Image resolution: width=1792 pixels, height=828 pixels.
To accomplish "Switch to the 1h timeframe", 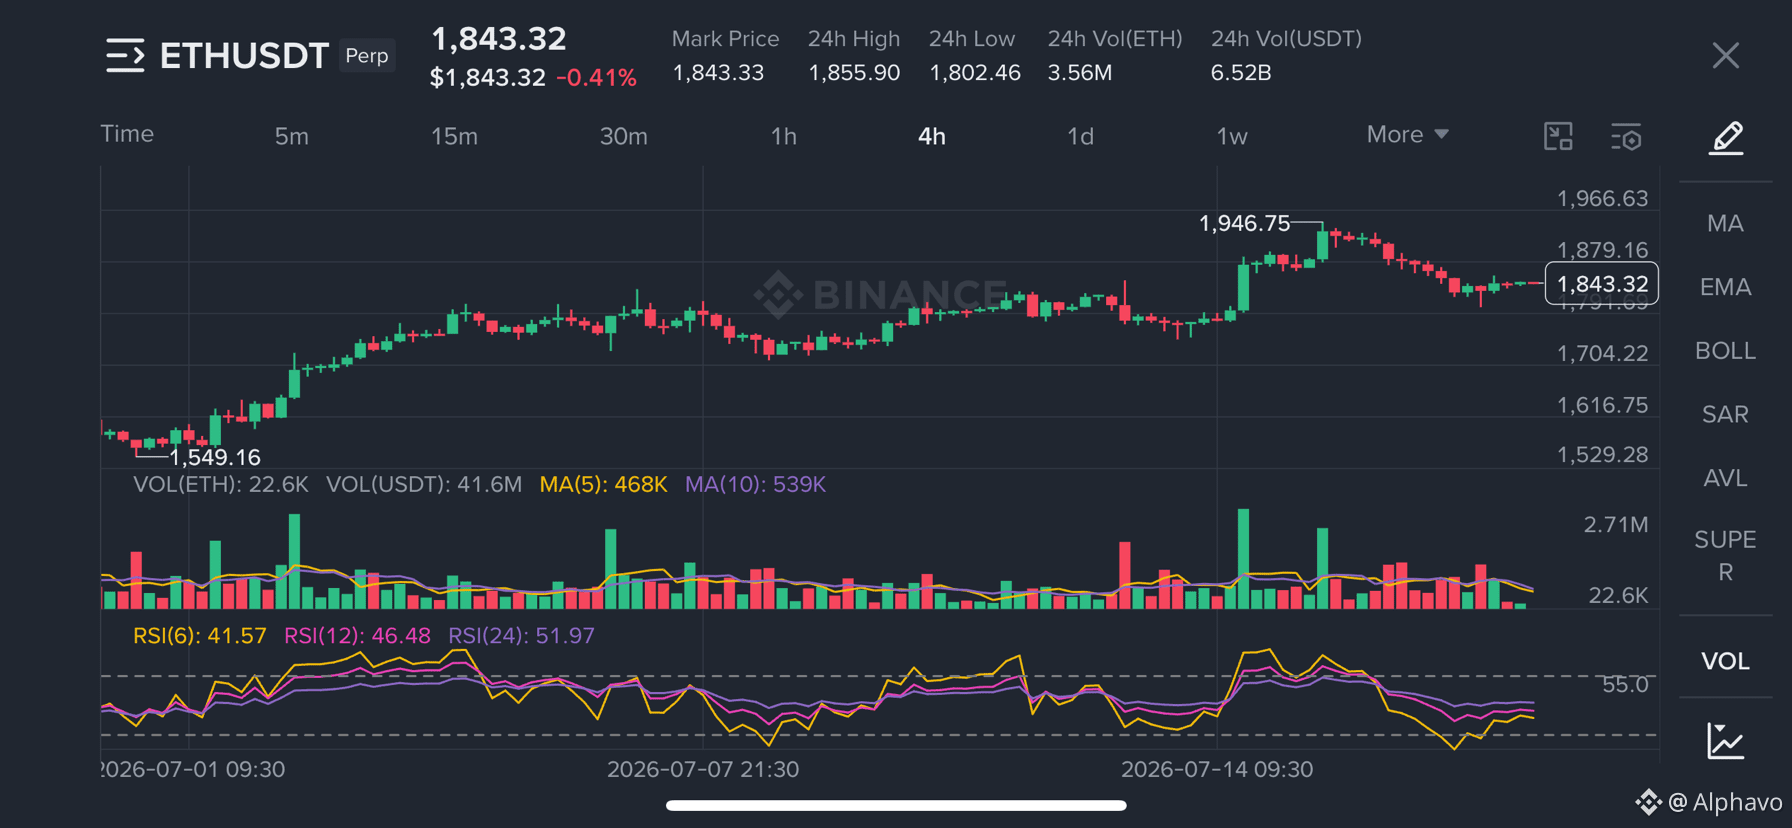I will pos(783,136).
